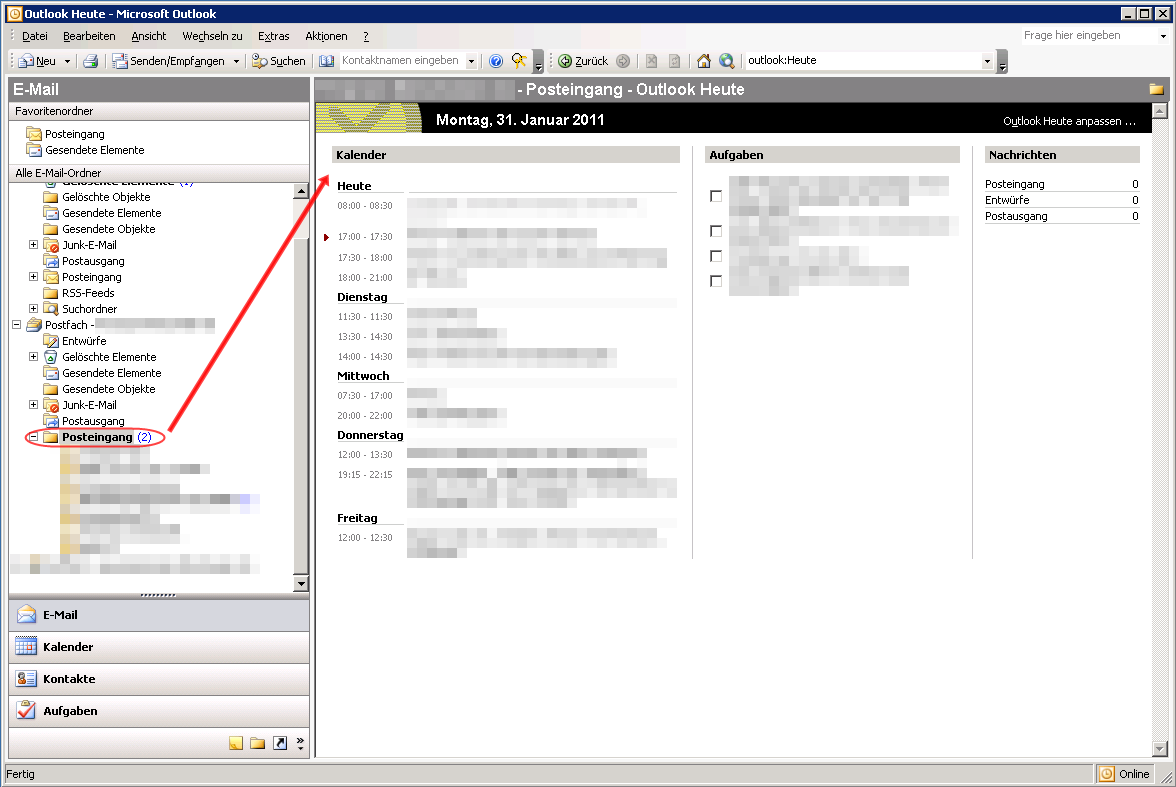
Task: Click the folder tree scrollbar down arrow
Action: (301, 584)
